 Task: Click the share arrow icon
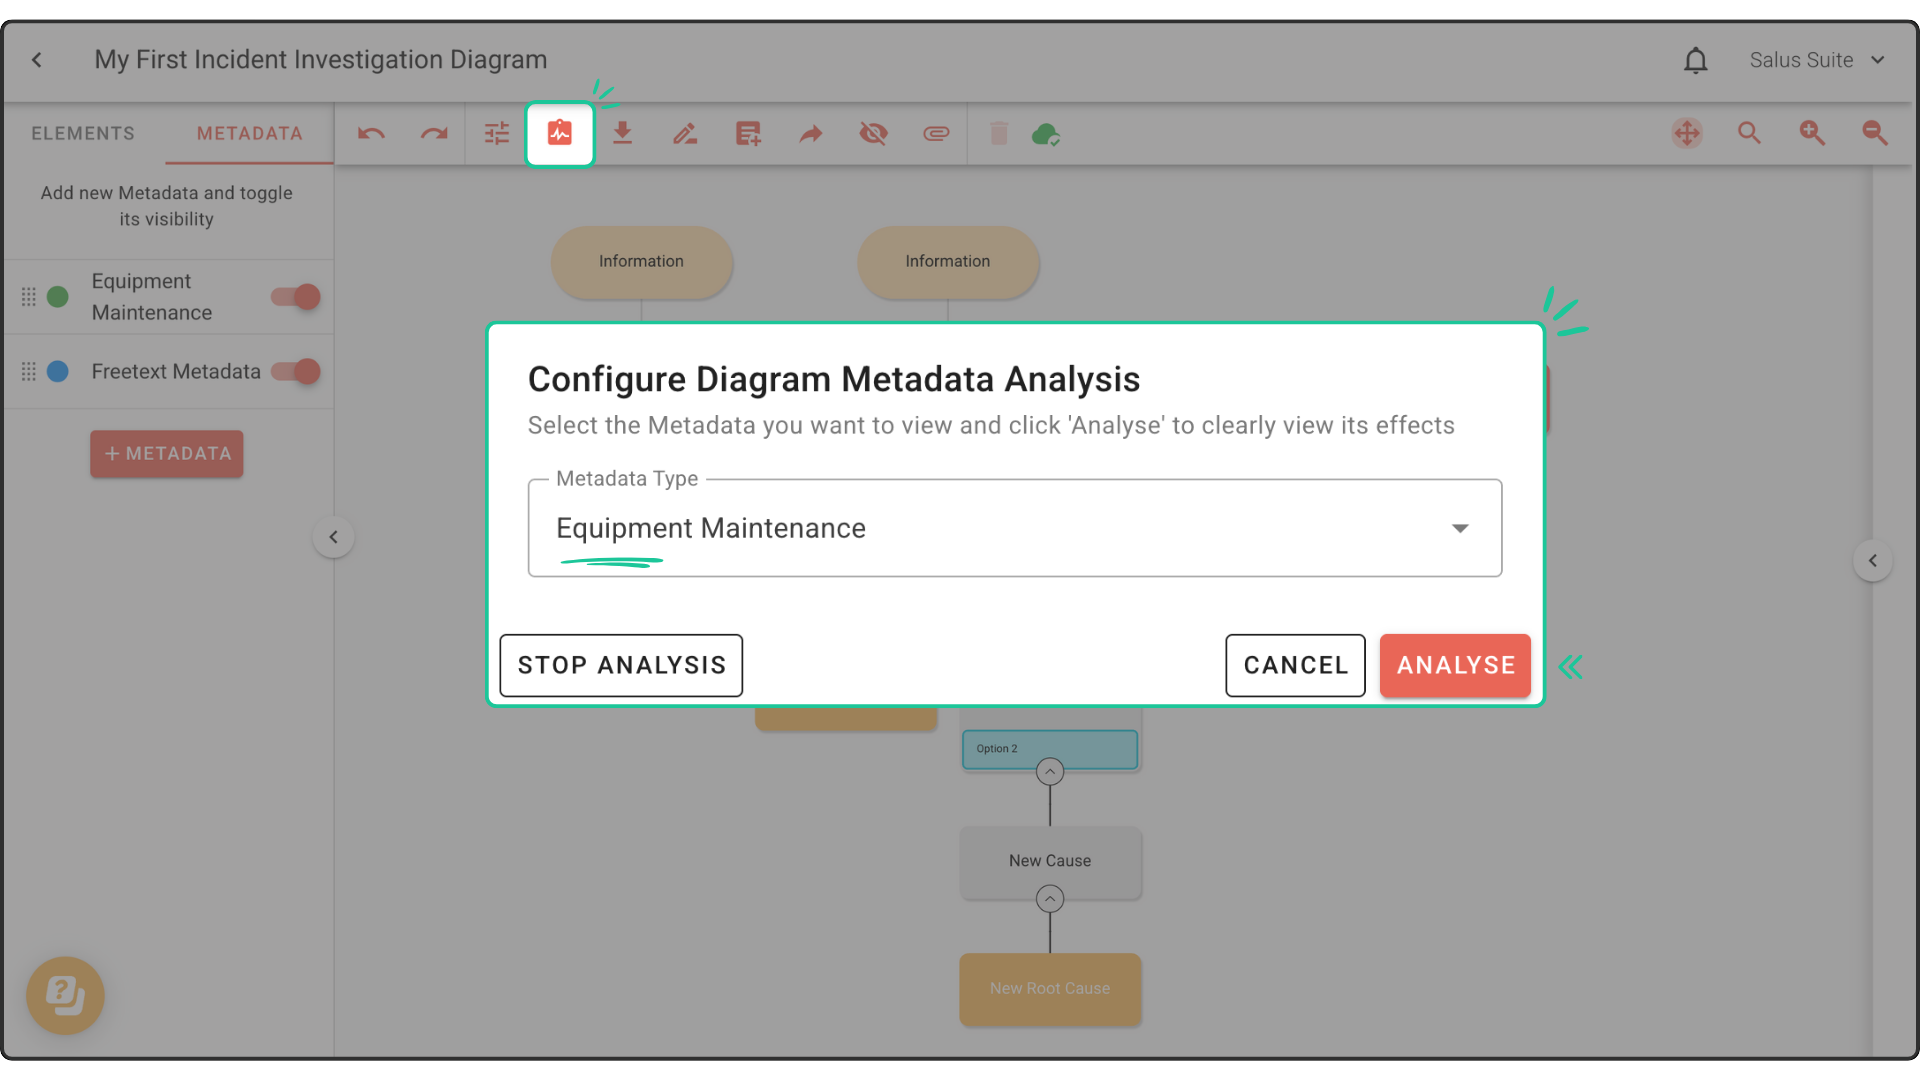(810, 133)
